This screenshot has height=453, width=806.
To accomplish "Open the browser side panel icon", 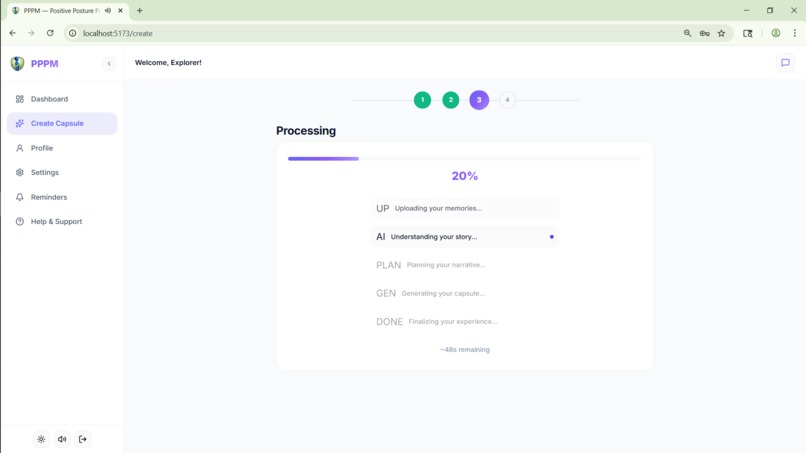I will [x=747, y=33].
